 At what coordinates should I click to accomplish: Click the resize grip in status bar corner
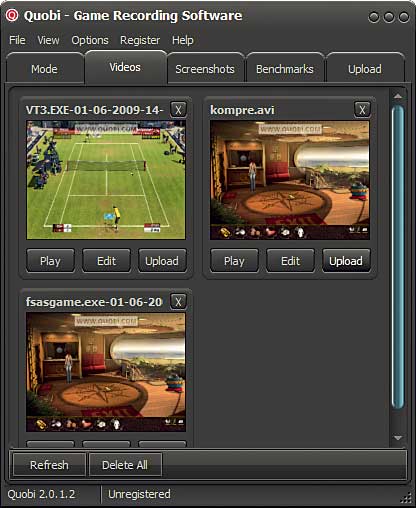pos(406,498)
